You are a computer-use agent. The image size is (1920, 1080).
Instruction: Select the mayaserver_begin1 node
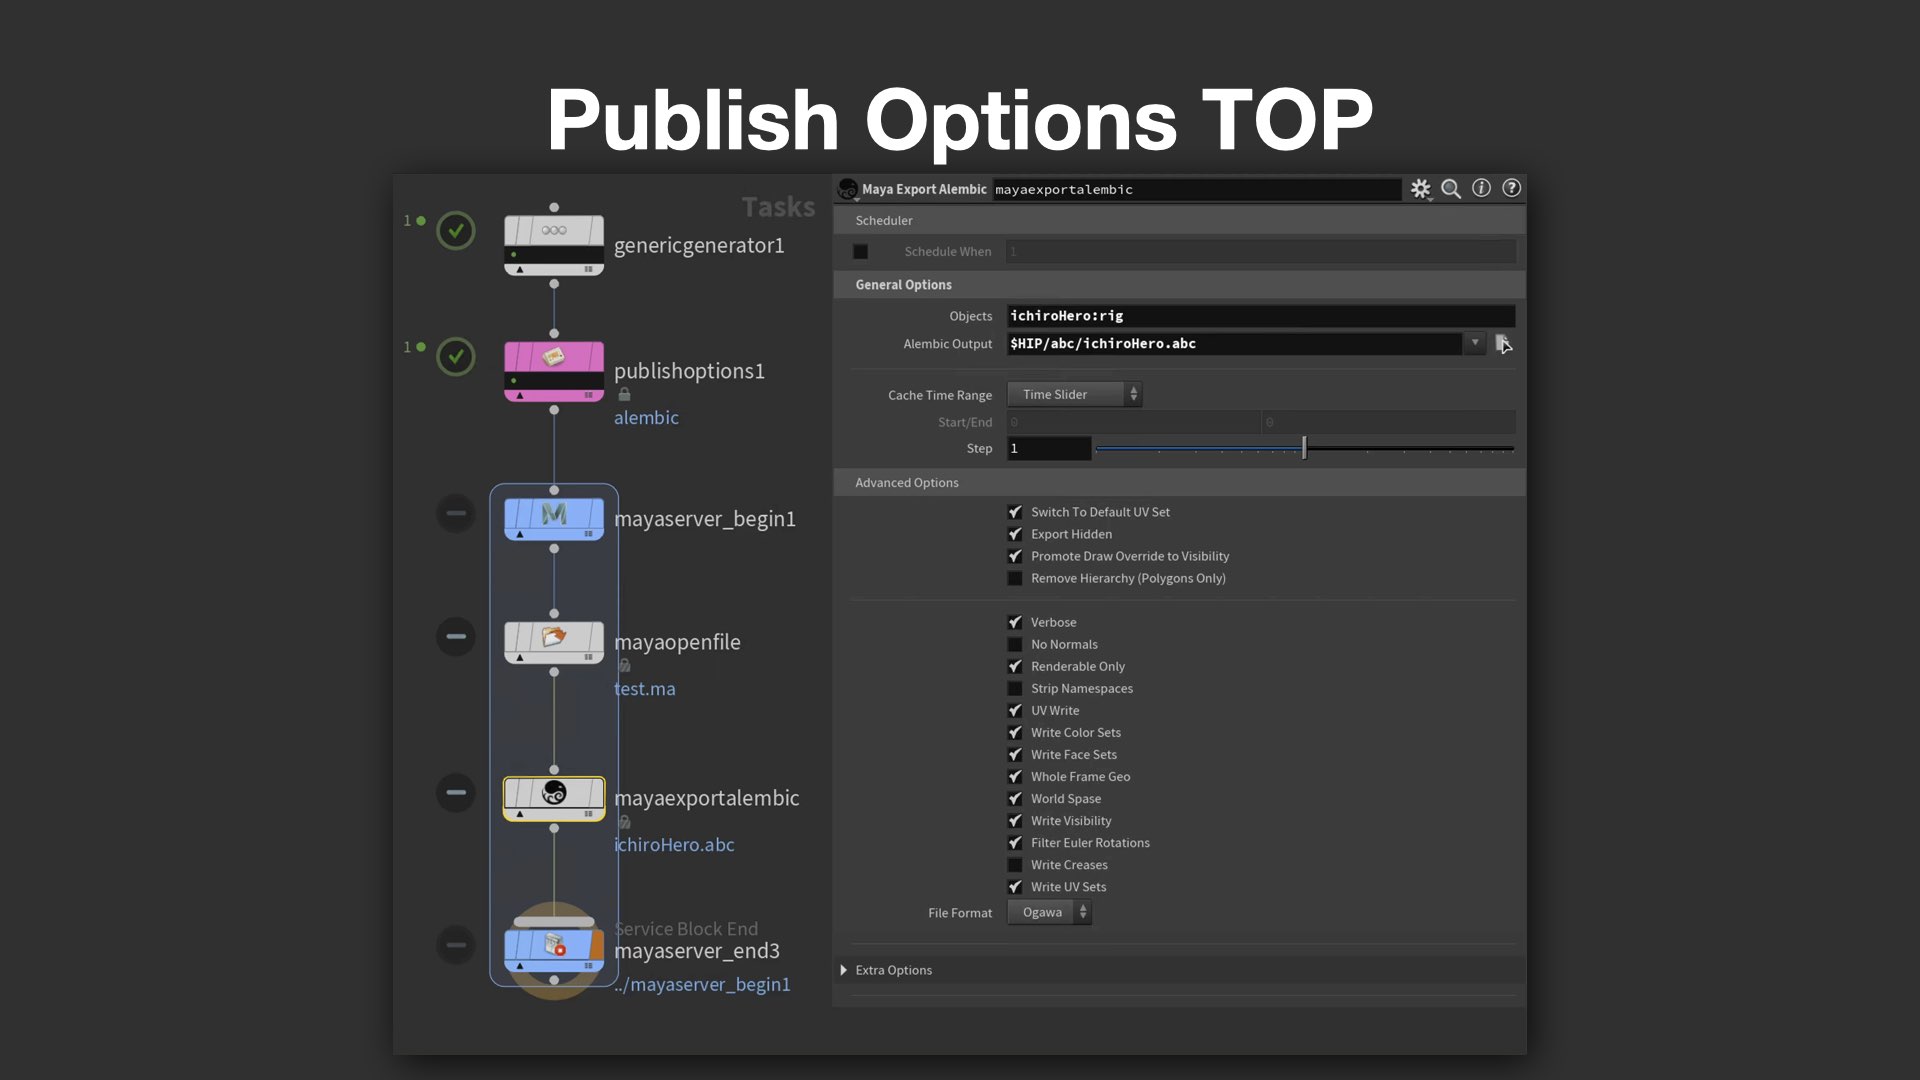(554, 519)
